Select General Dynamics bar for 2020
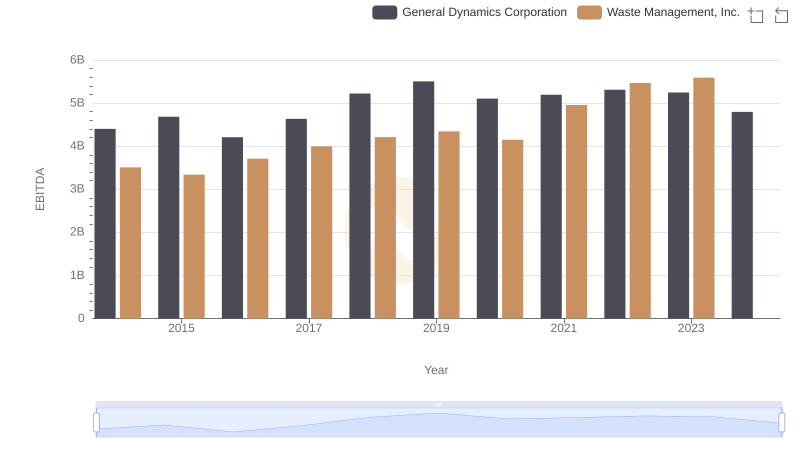800x461 pixels. (x=487, y=209)
